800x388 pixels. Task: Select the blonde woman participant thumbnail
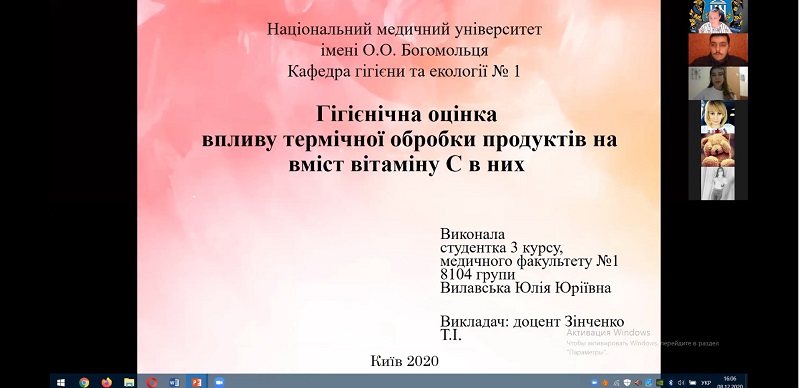[718, 117]
